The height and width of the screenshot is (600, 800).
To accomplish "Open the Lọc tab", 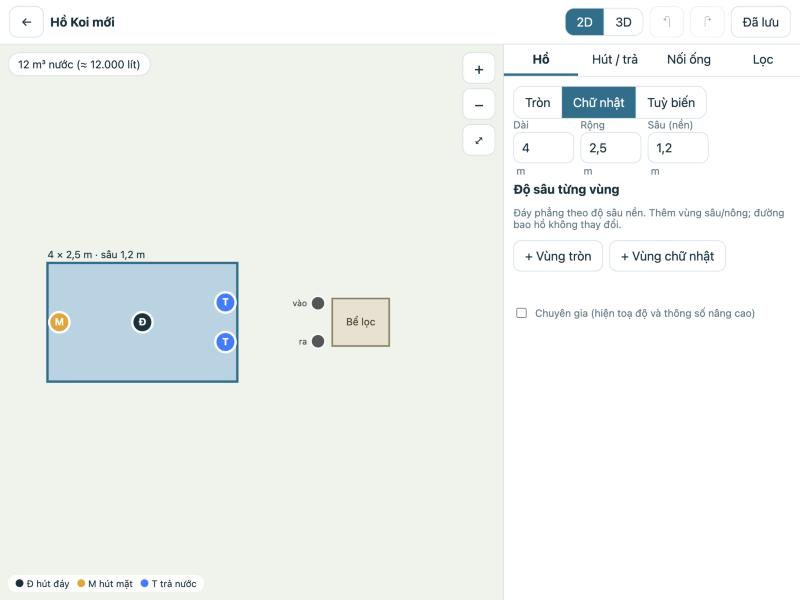I will tap(763, 60).
